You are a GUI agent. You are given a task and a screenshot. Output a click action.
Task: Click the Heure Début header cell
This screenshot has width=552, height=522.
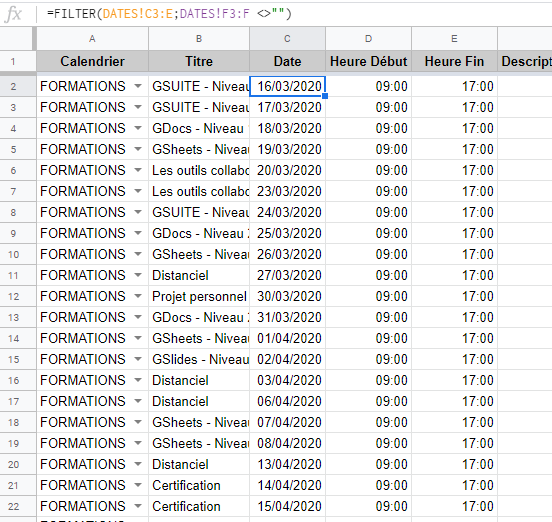[369, 61]
